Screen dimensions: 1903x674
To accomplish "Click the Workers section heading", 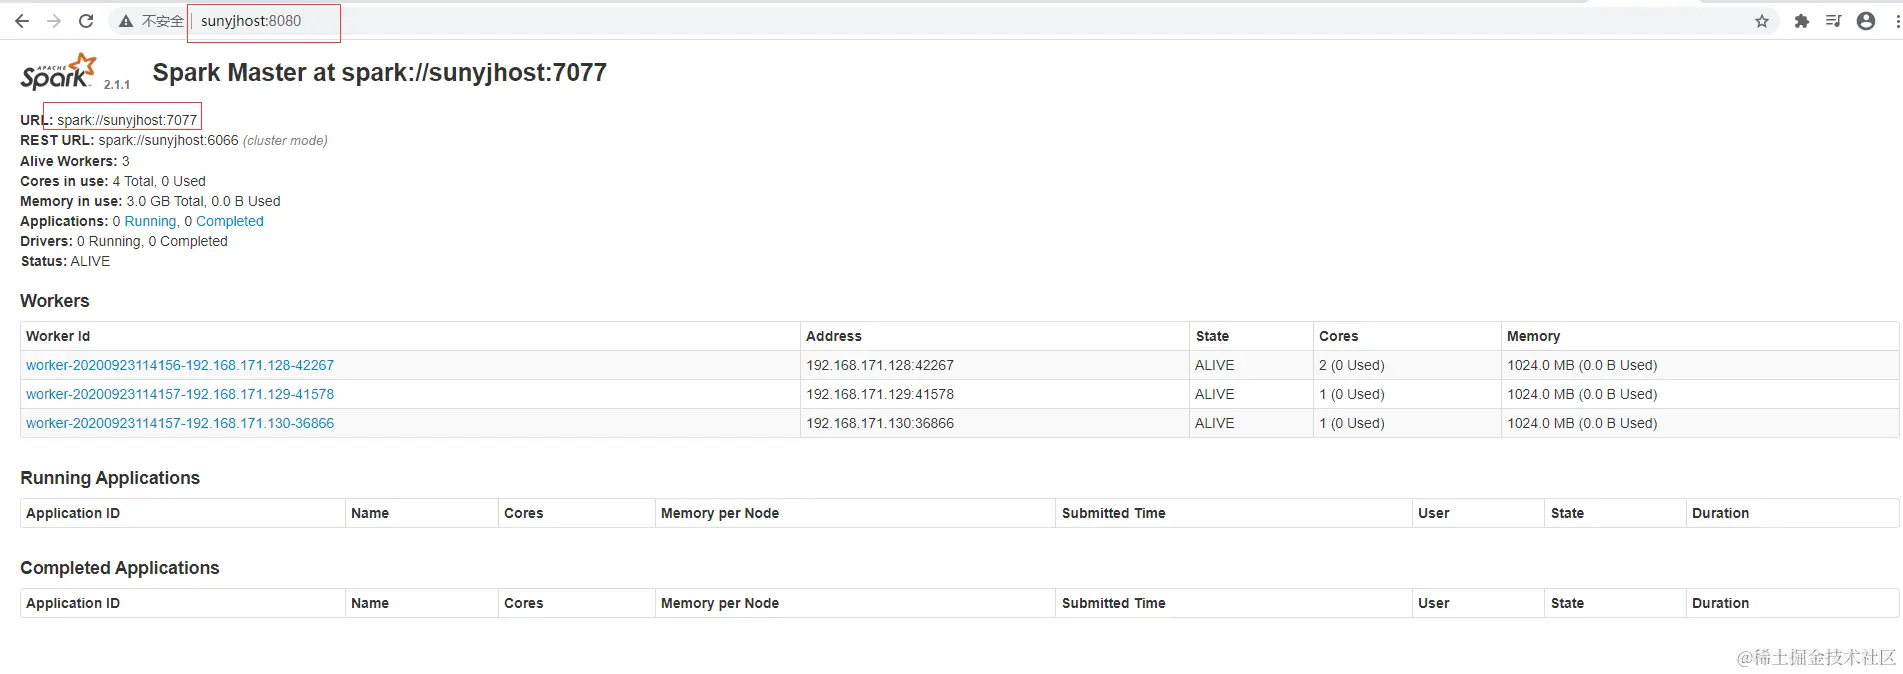I will coord(55,301).
